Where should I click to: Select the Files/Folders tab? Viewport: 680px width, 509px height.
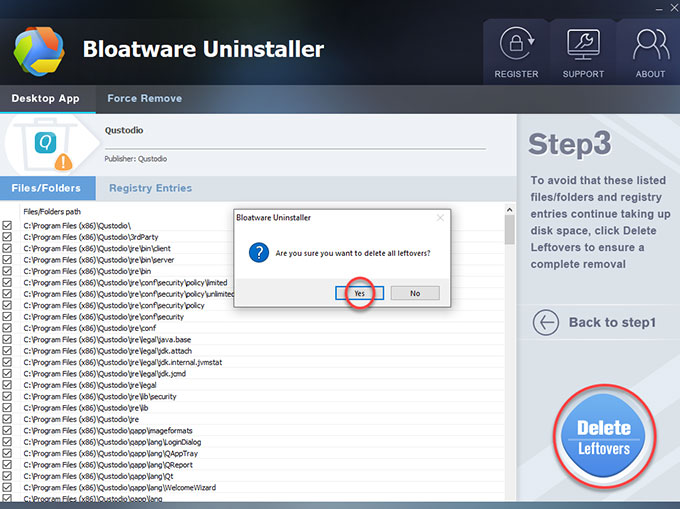click(x=46, y=188)
